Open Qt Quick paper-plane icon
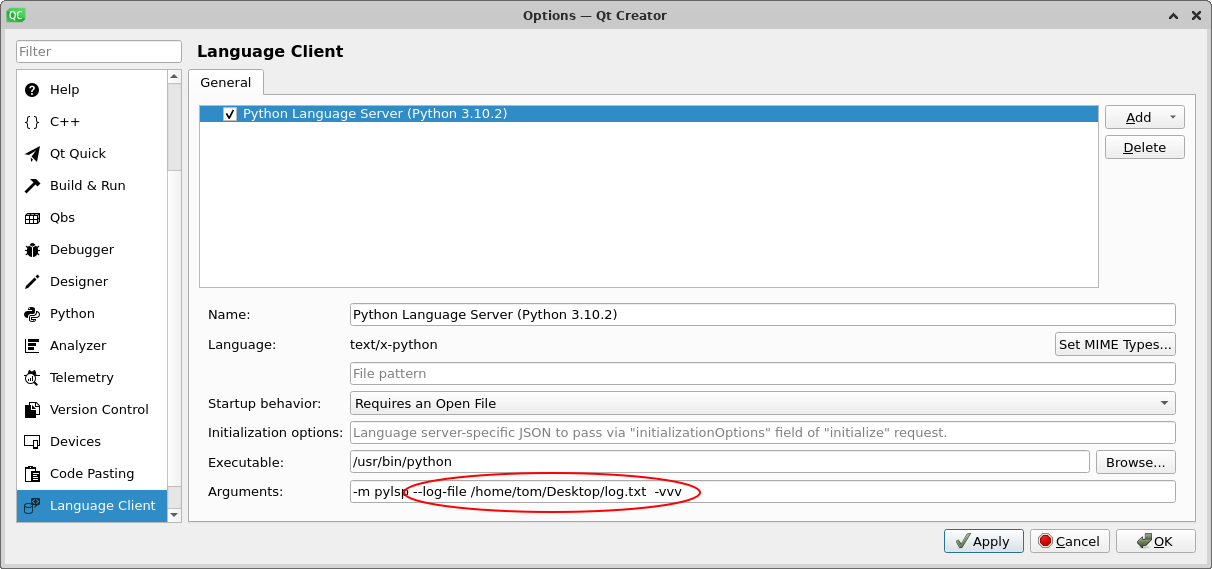Screen dimensions: 1212x569 pos(32,154)
